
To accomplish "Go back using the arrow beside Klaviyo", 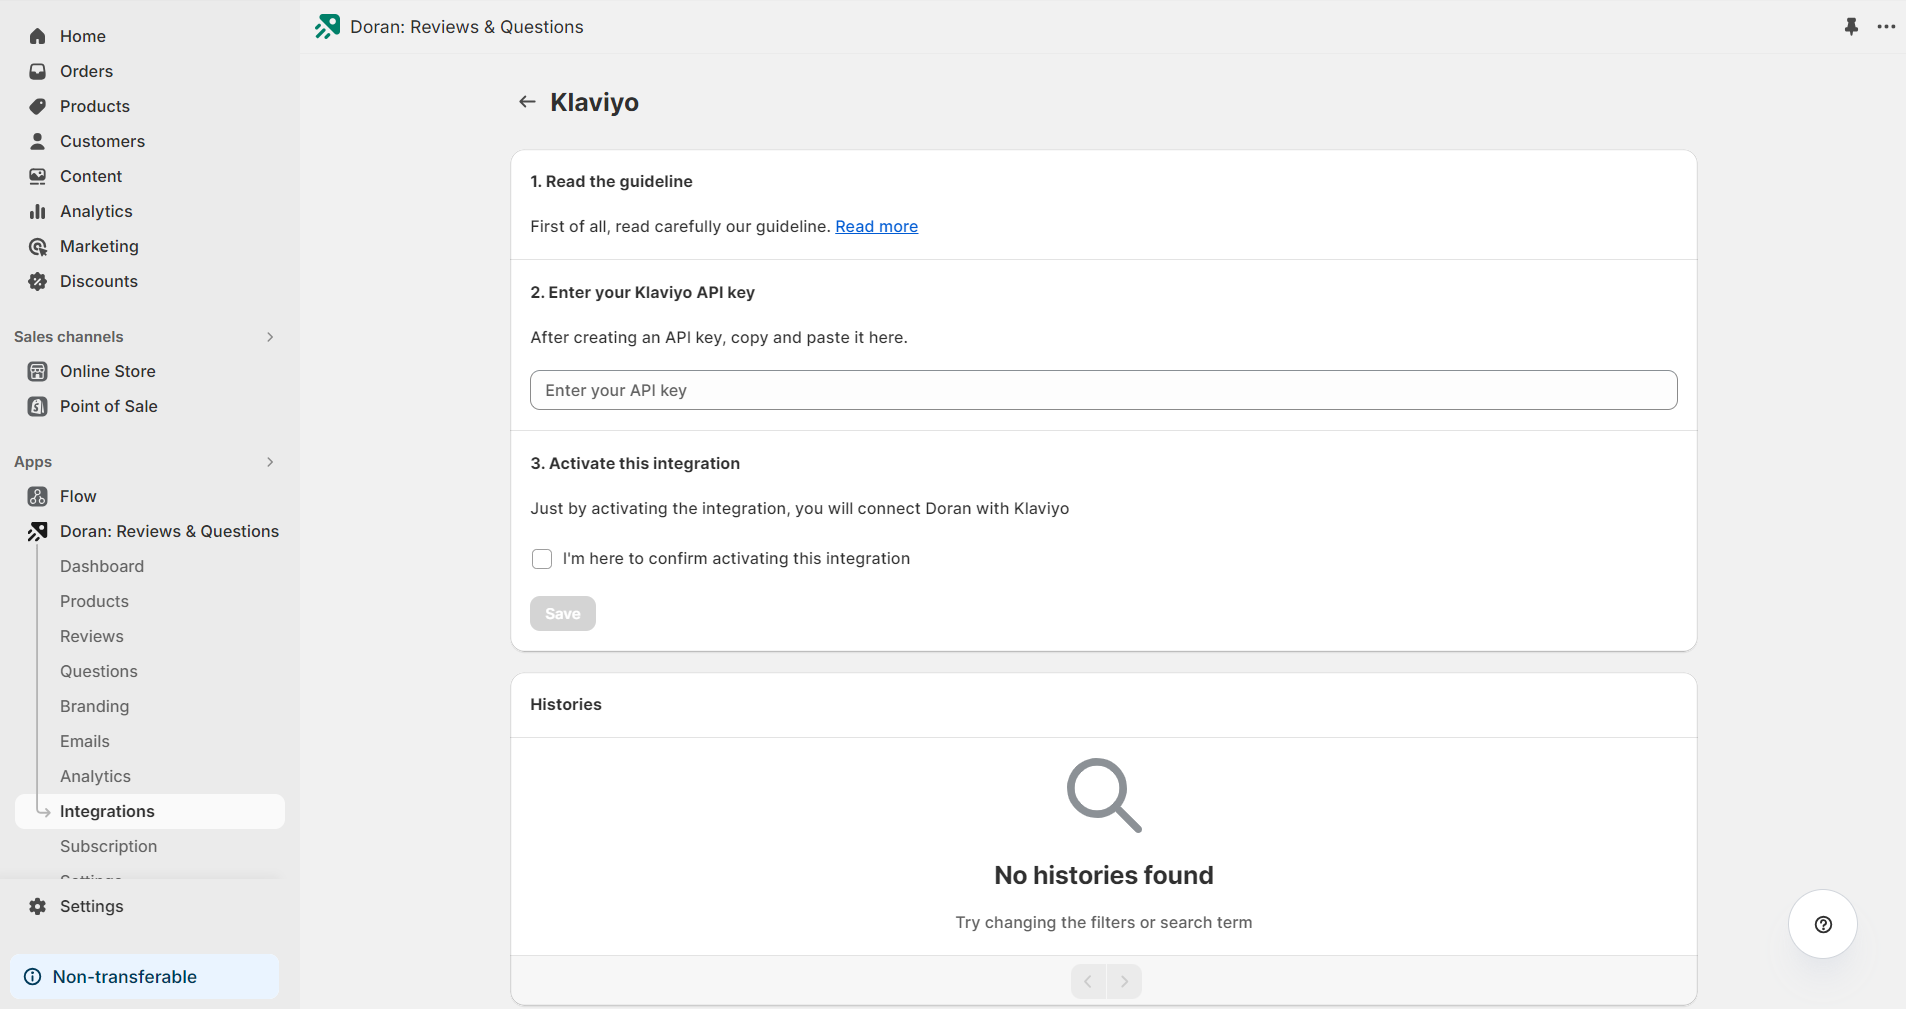I will pos(527,102).
